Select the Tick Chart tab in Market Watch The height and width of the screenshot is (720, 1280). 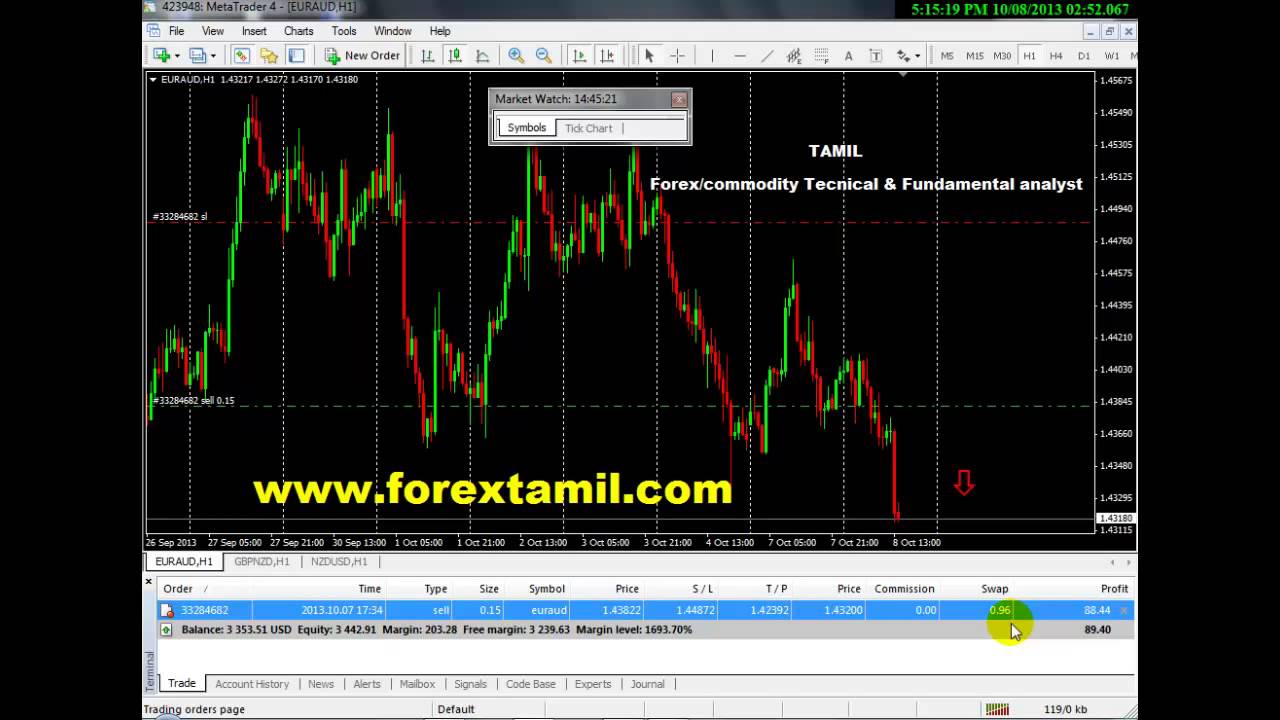pyautogui.click(x=588, y=128)
